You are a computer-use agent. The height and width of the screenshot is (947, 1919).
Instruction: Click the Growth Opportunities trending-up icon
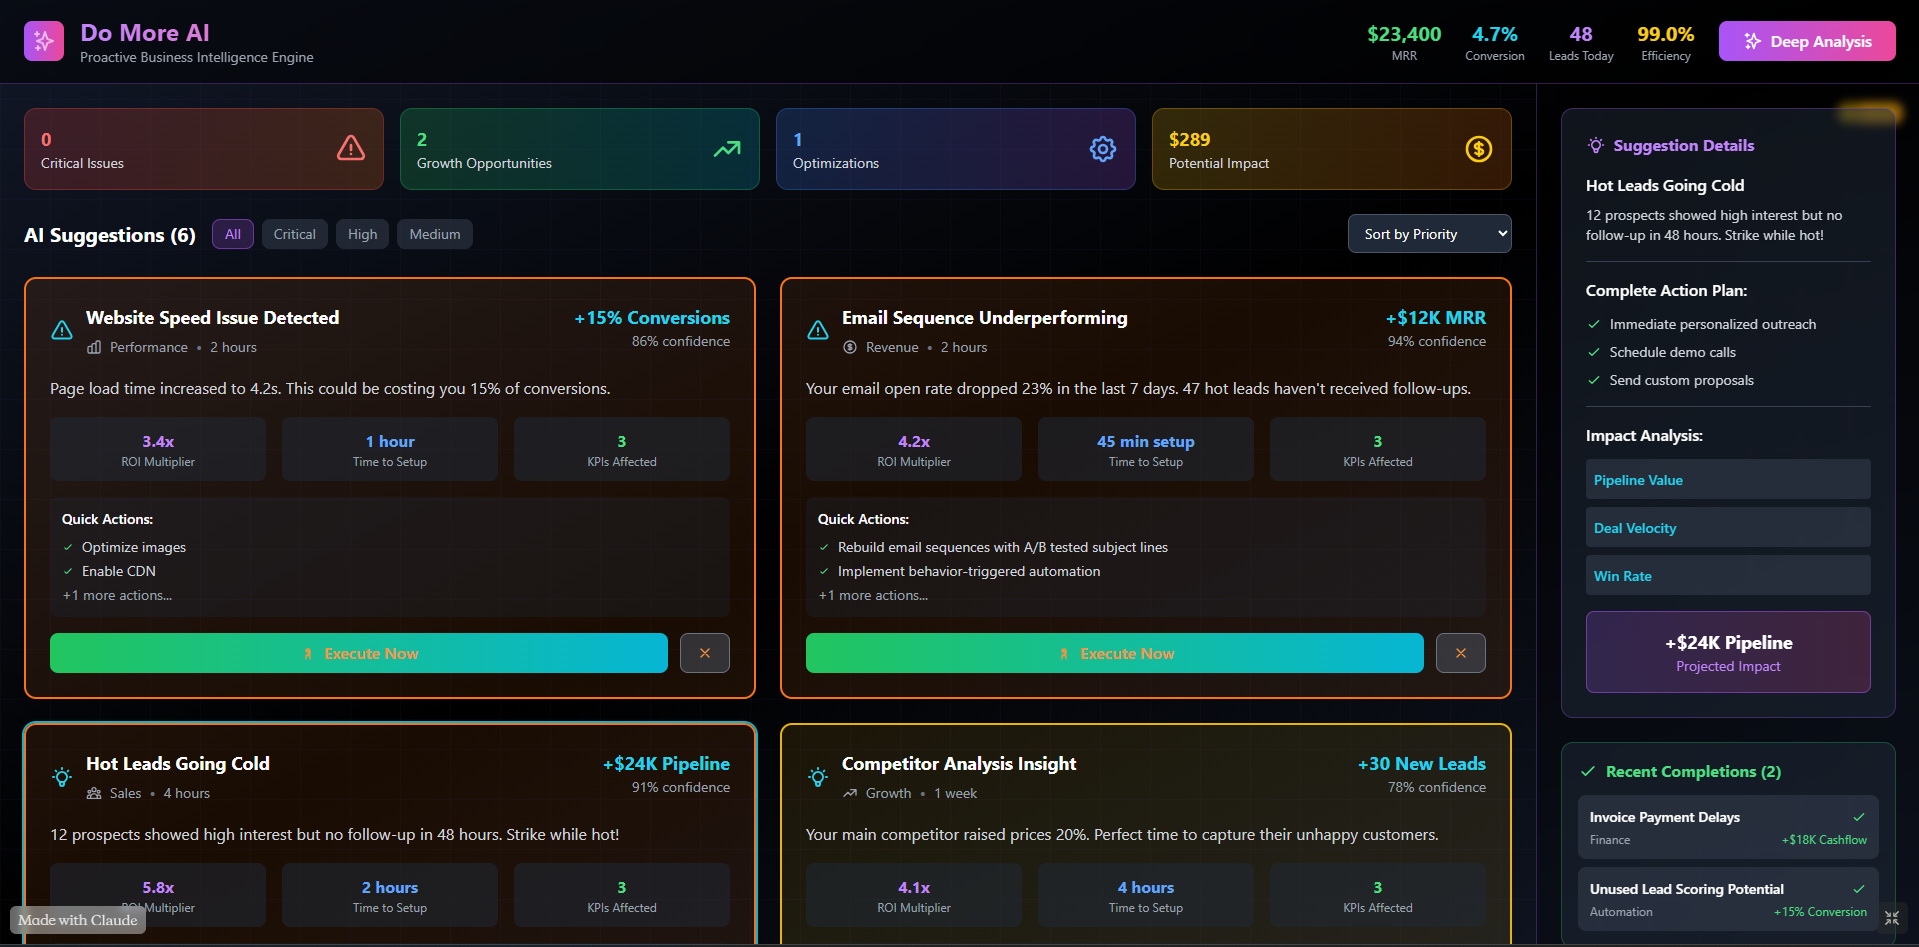pyautogui.click(x=726, y=147)
